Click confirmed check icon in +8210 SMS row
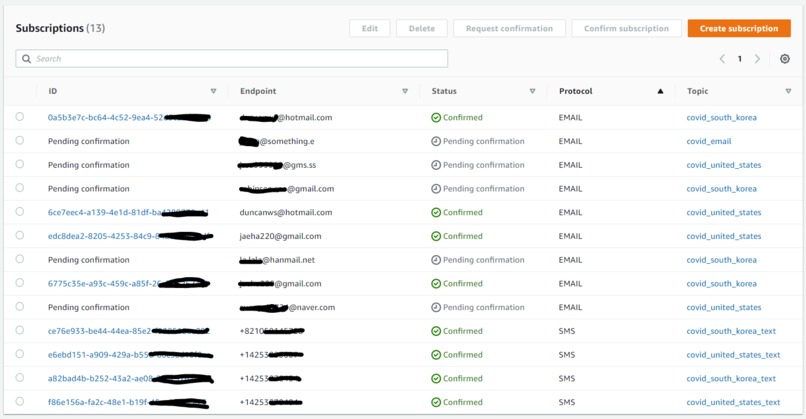Viewport: 806px width, 419px height. pyautogui.click(x=436, y=331)
